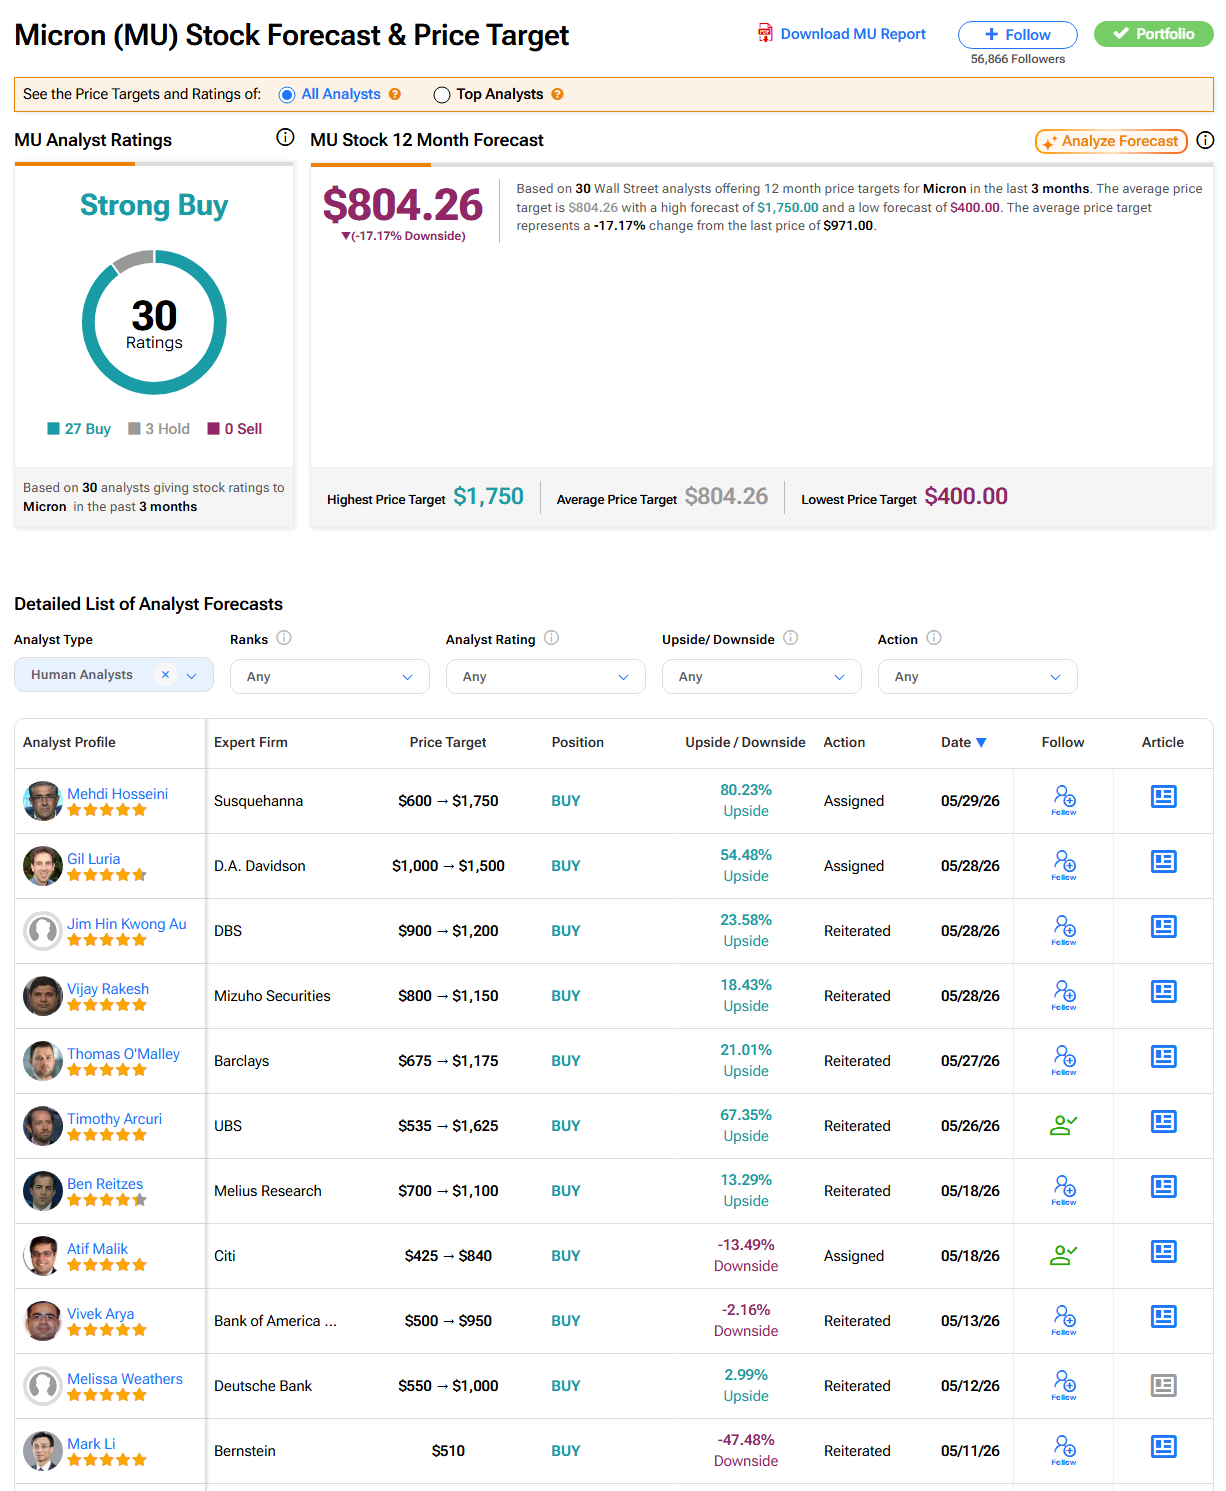This screenshot has width=1226, height=1491.
Task: Click the Position column header
Action: click(578, 742)
